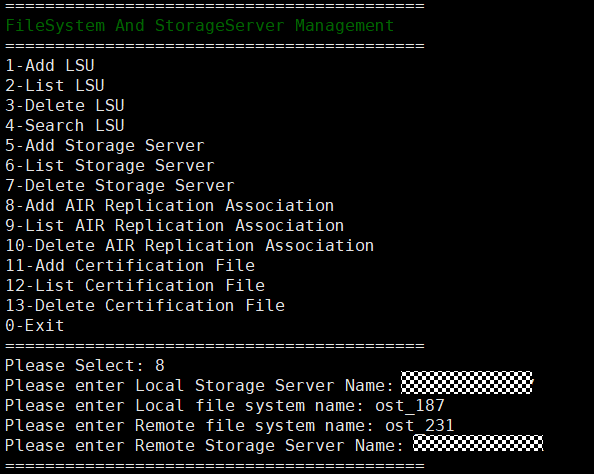The image size is (594, 474).
Task: Select the 5-Add Storage Server line
Action: point(105,146)
